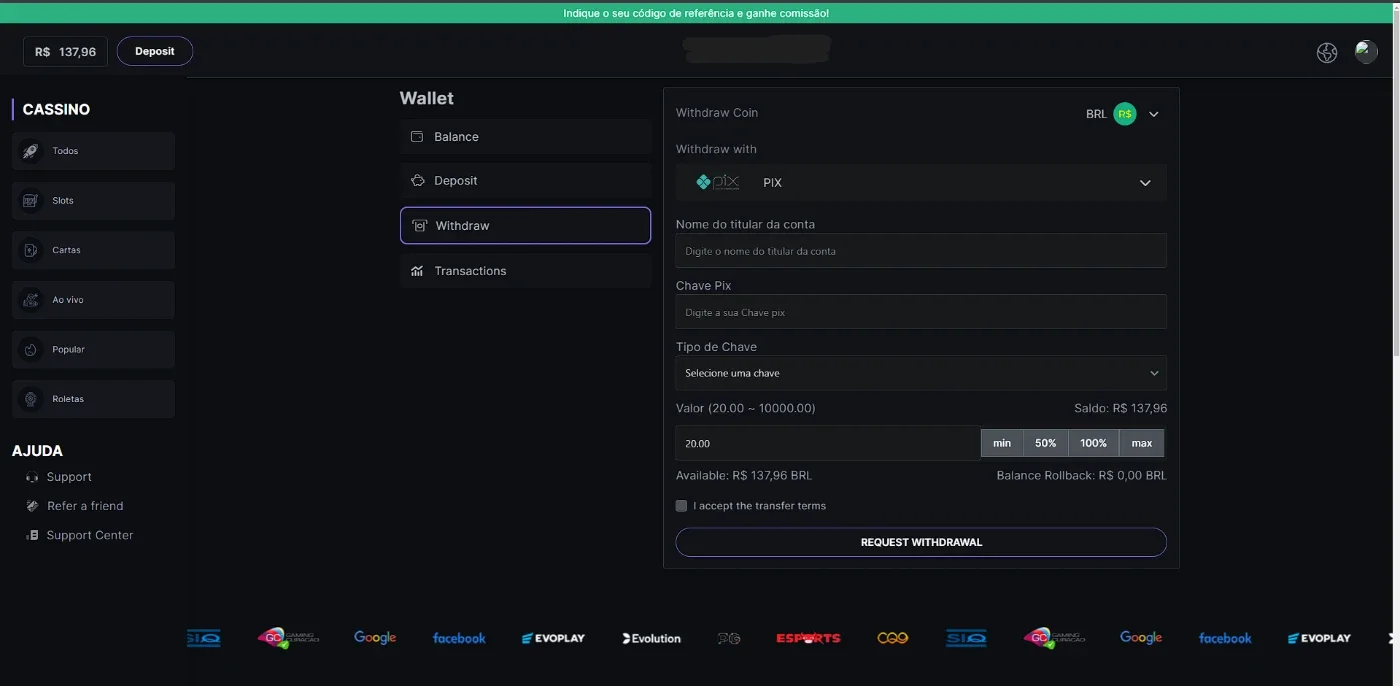Image resolution: width=1400 pixels, height=686 pixels.
Task: Open the Refer a friend link
Action: point(85,506)
